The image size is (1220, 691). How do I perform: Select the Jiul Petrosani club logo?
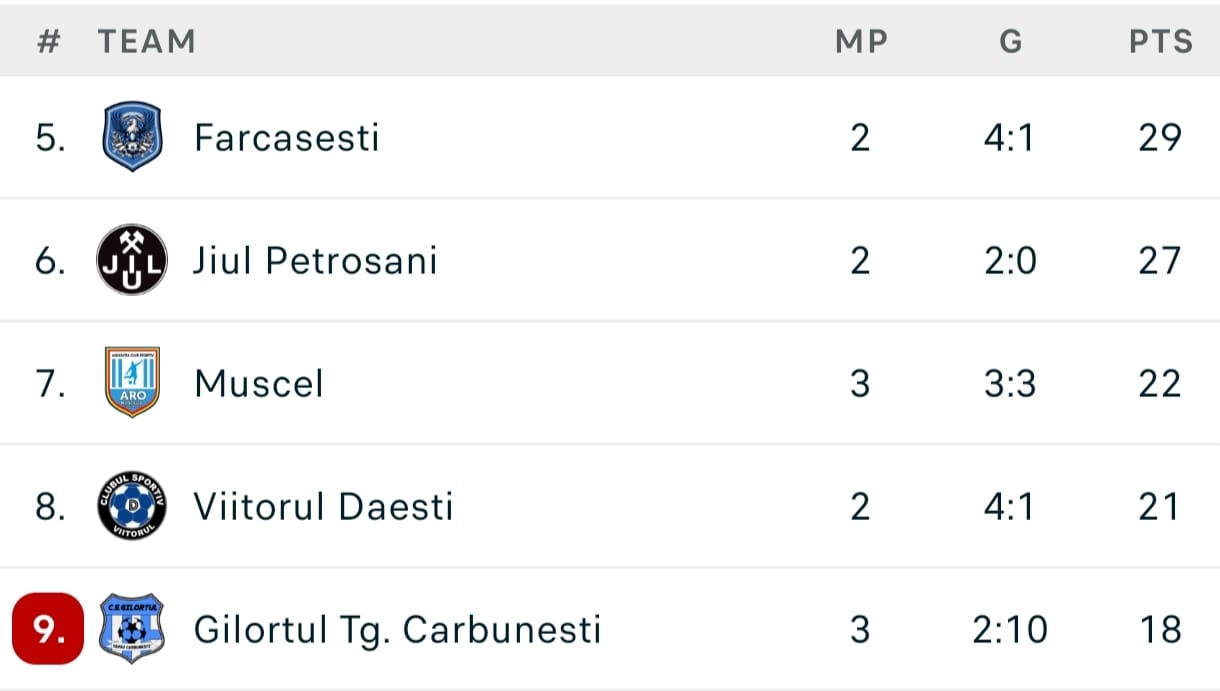(x=132, y=260)
